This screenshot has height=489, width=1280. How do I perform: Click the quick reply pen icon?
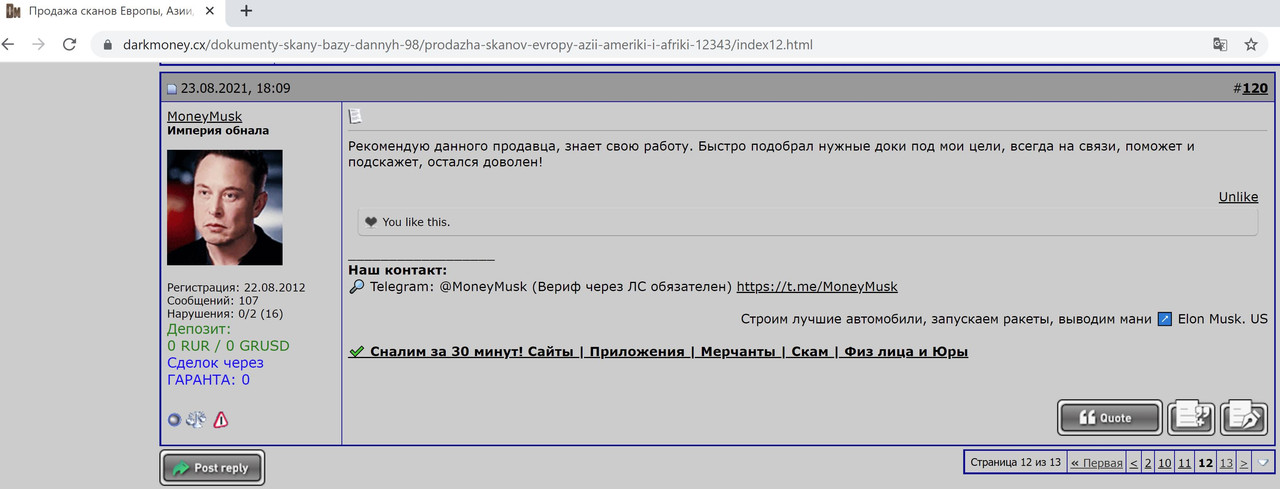click(1245, 417)
